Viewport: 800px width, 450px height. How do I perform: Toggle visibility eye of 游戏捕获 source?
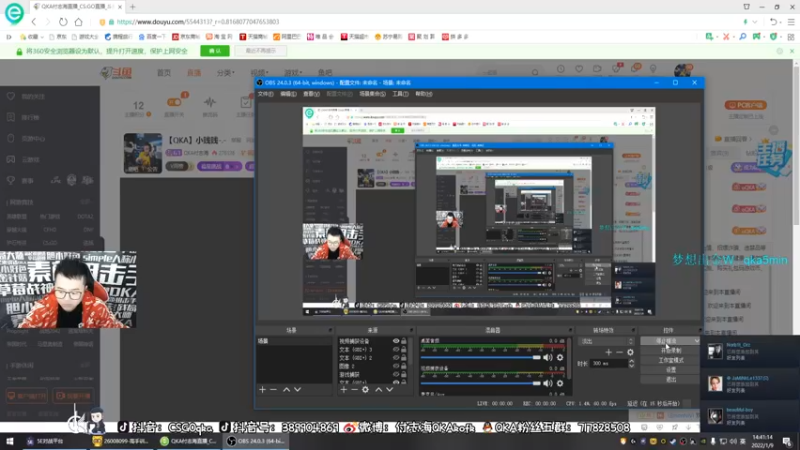click(x=396, y=374)
